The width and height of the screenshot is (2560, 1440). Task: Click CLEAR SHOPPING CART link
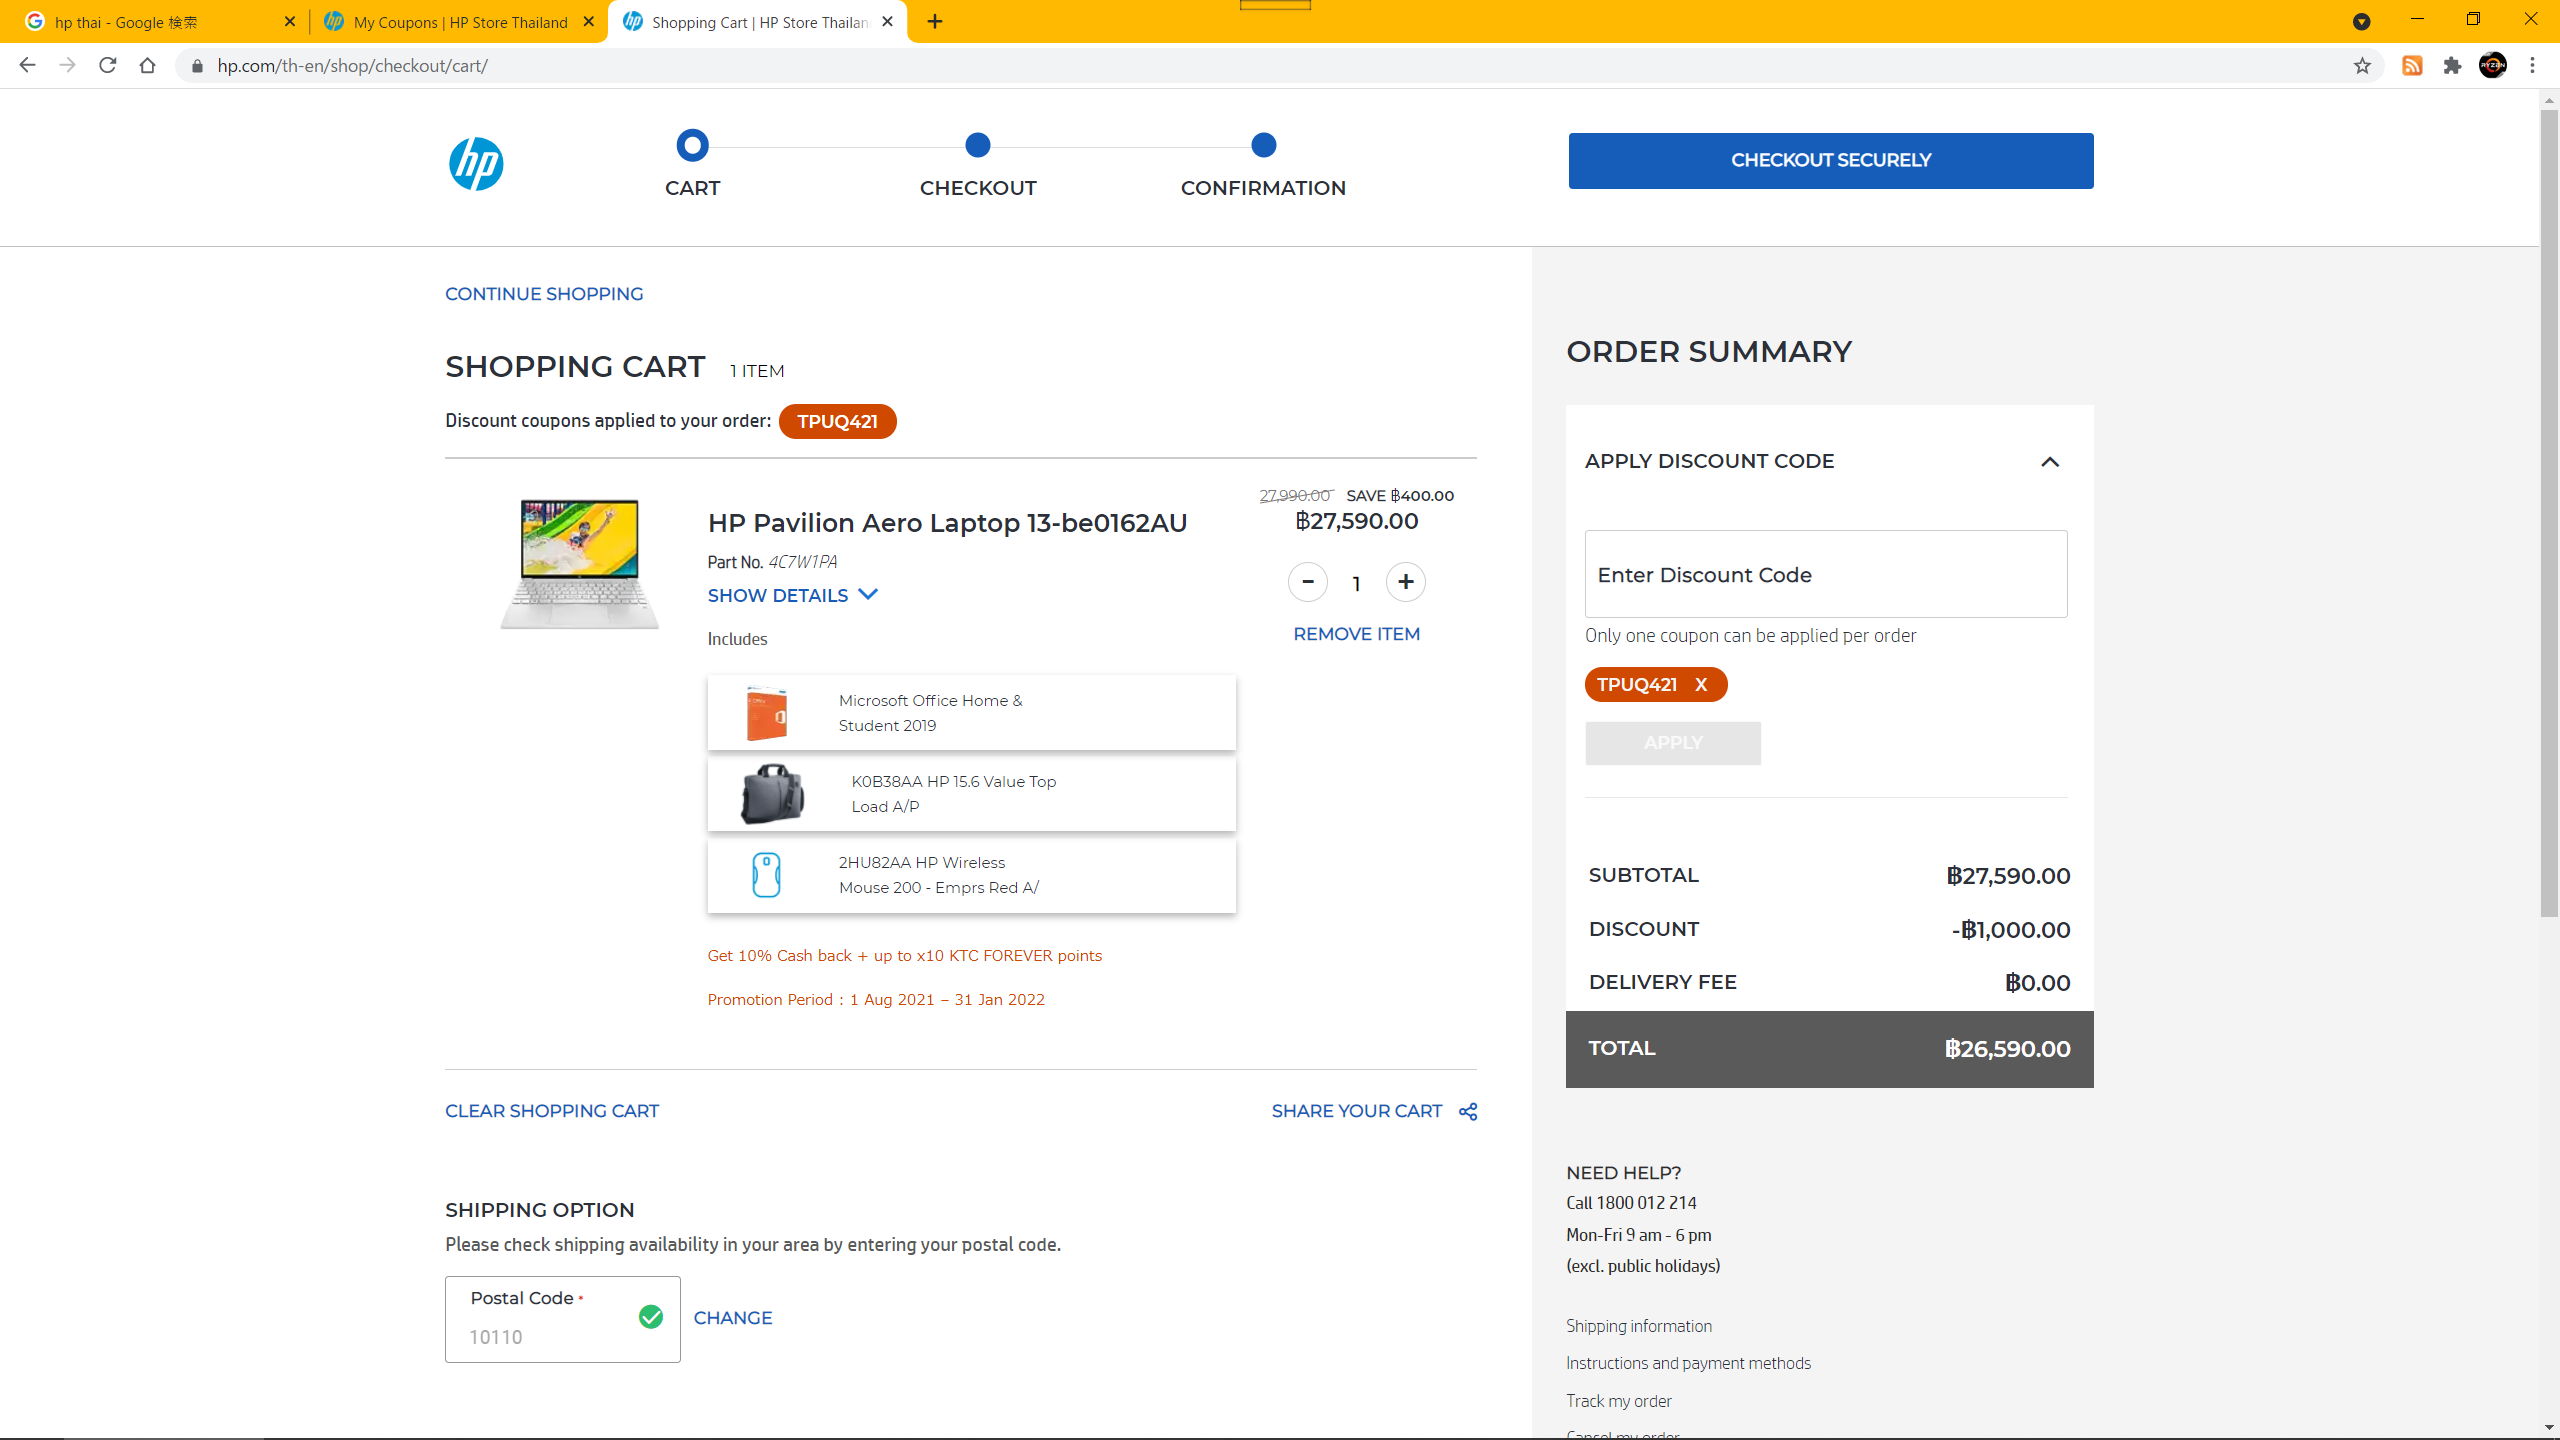pyautogui.click(x=552, y=1111)
